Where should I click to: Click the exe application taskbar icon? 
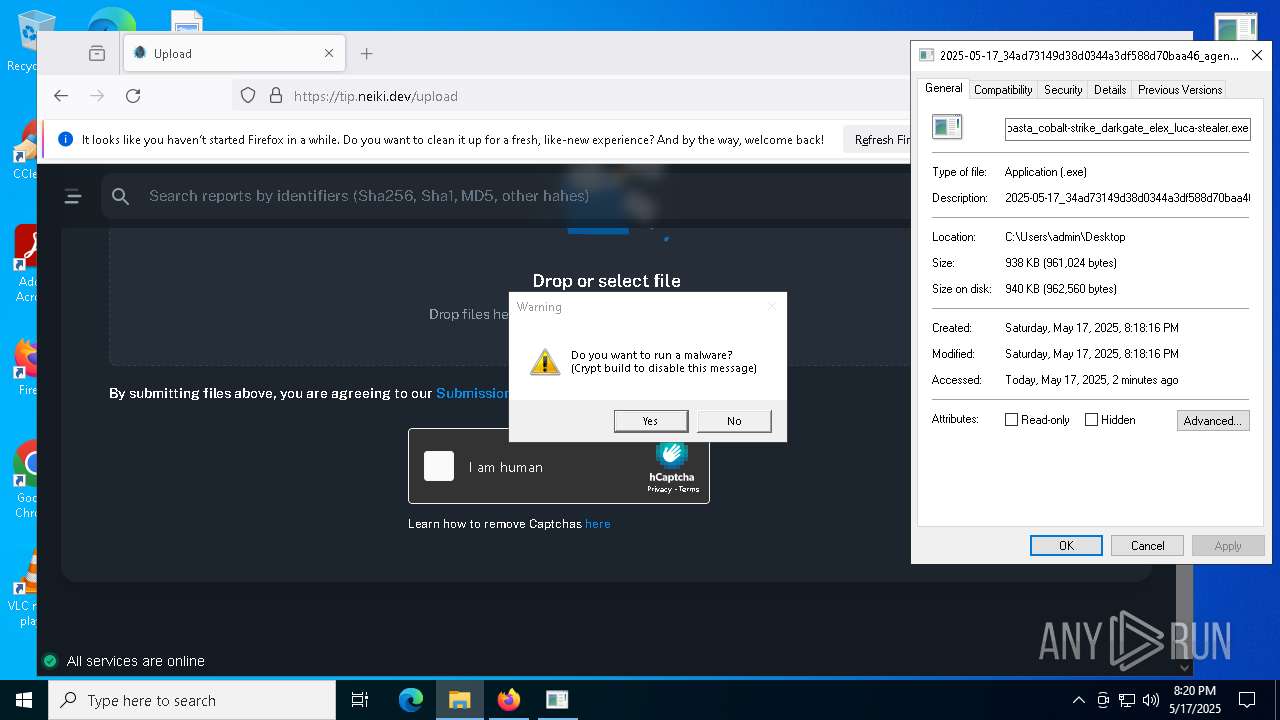pos(557,700)
